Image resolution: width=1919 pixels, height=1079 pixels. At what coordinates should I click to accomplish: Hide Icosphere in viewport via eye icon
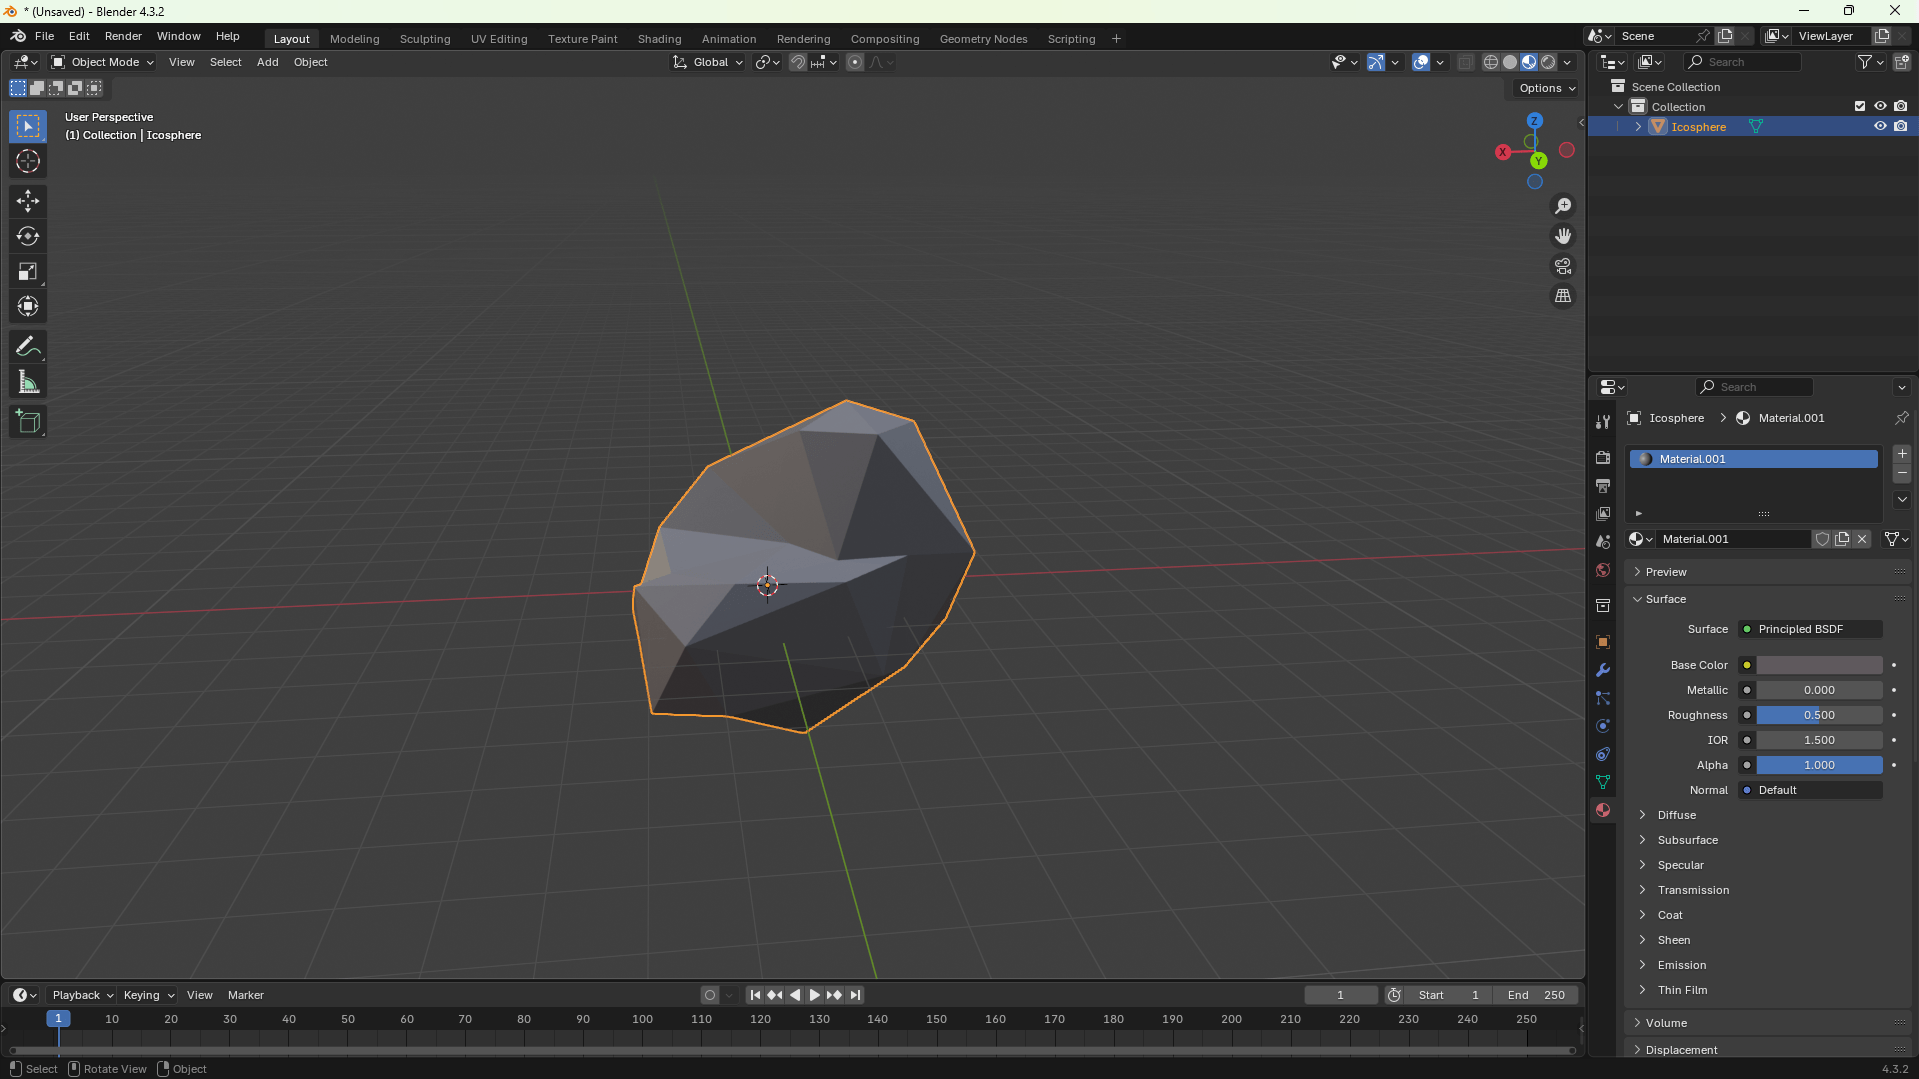[x=1880, y=127]
